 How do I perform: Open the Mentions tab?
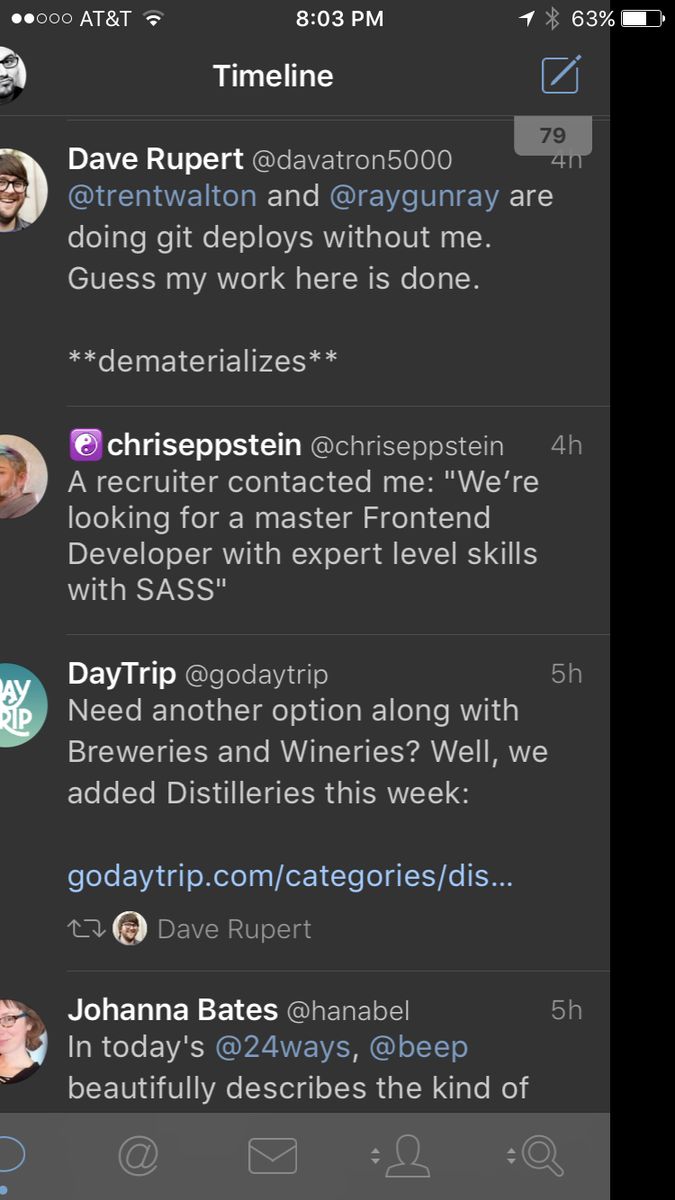pos(139,1156)
